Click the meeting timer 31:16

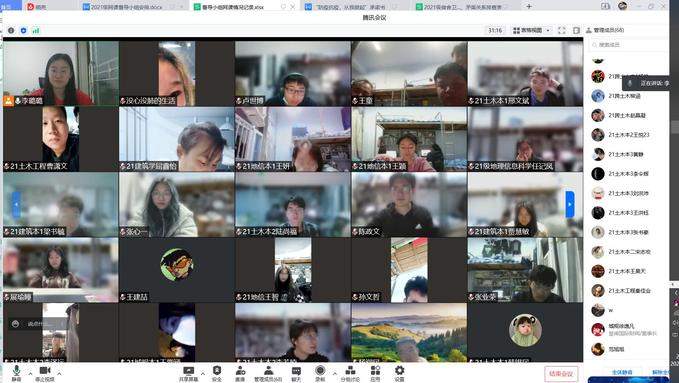pyautogui.click(x=495, y=30)
